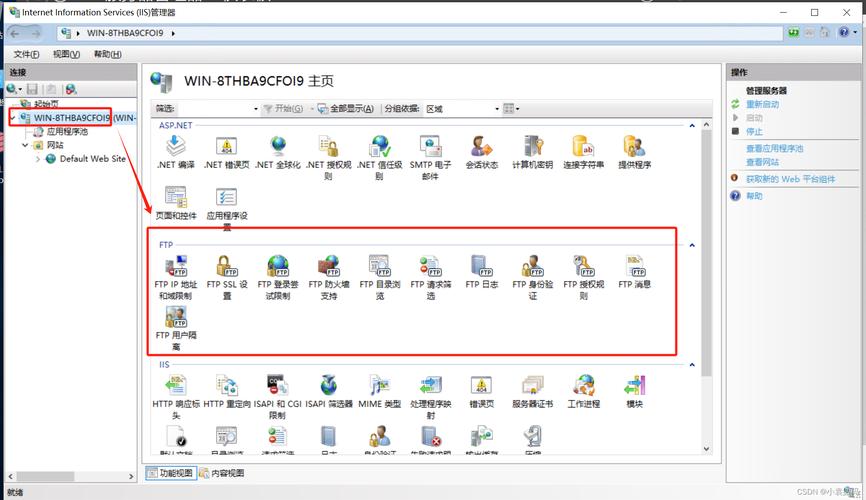The height and width of the screenshot is (500, 866).
Task: Open the MIME 类型 feature icon
Action: [x=379, y=386]
